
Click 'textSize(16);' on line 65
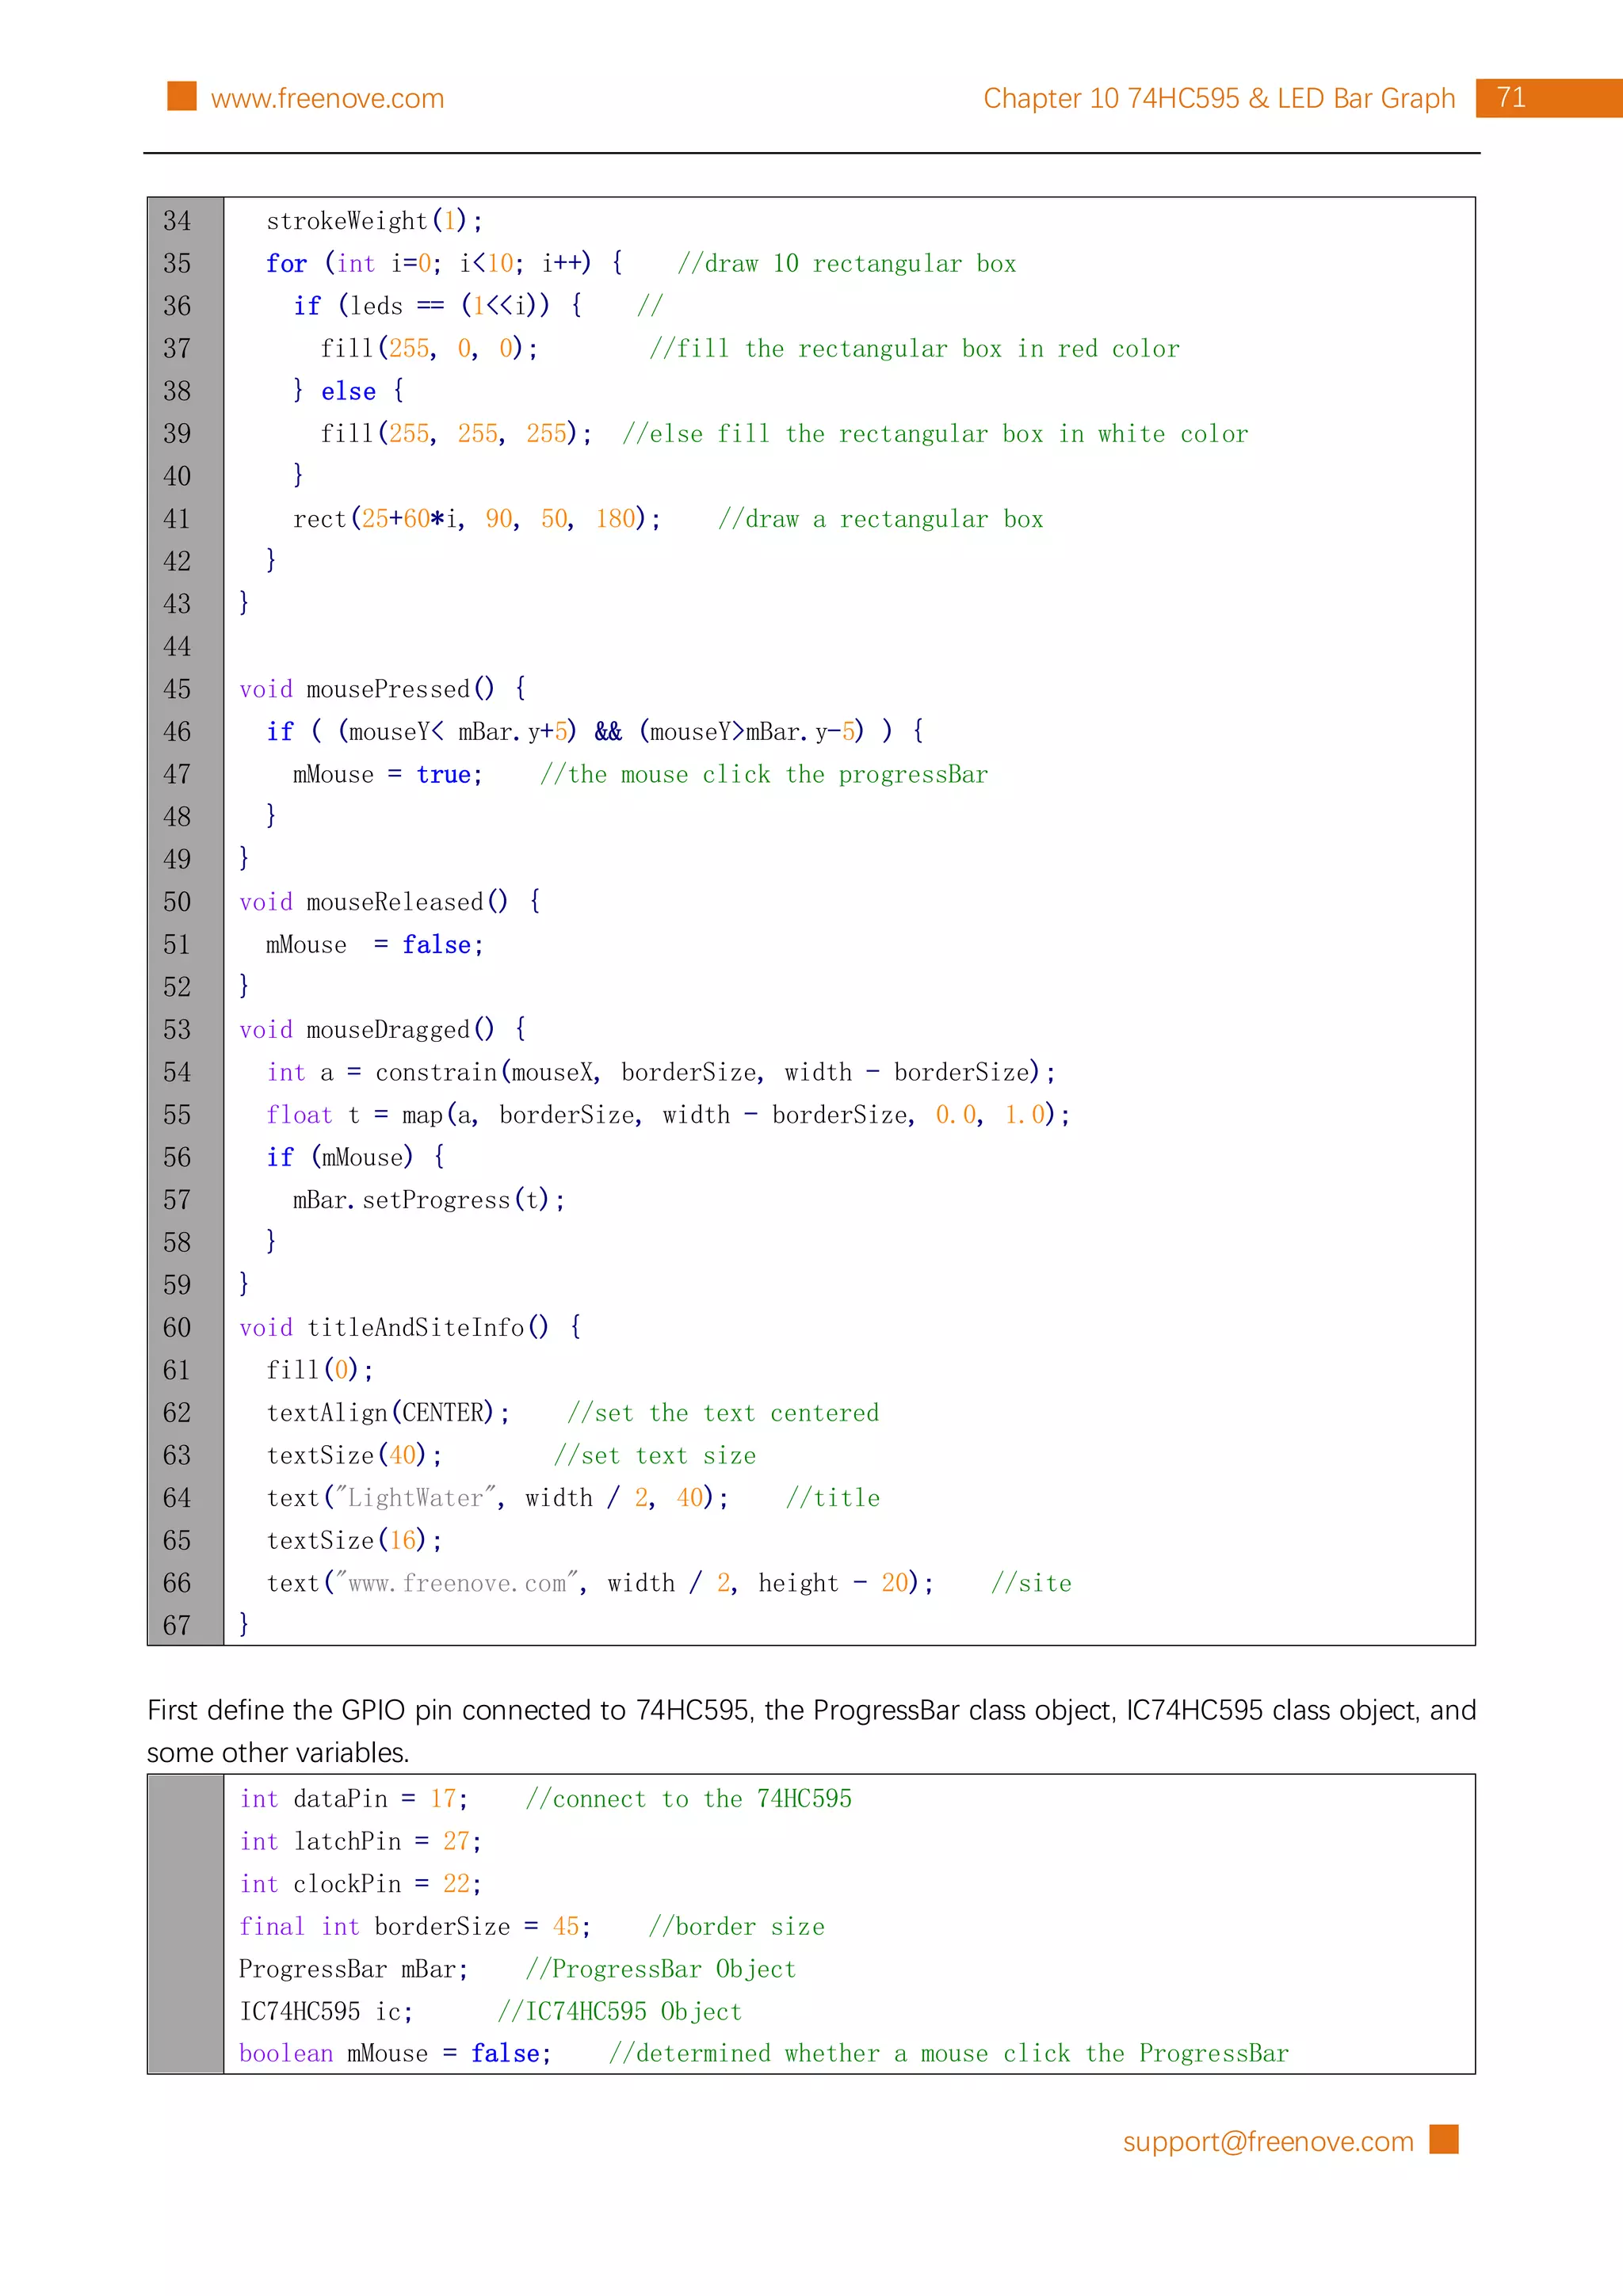click(354, 1541)
